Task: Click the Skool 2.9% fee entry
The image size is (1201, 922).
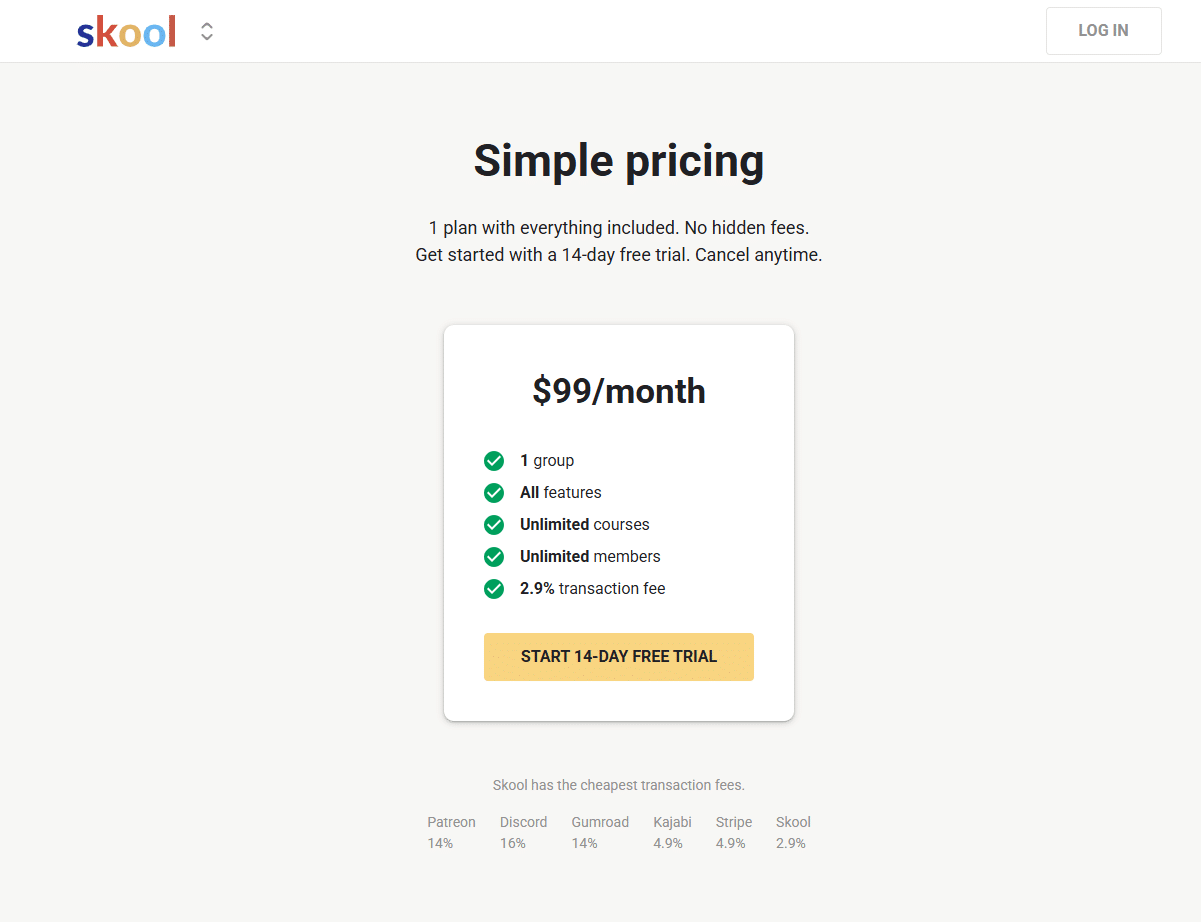Action: [793, 832]
